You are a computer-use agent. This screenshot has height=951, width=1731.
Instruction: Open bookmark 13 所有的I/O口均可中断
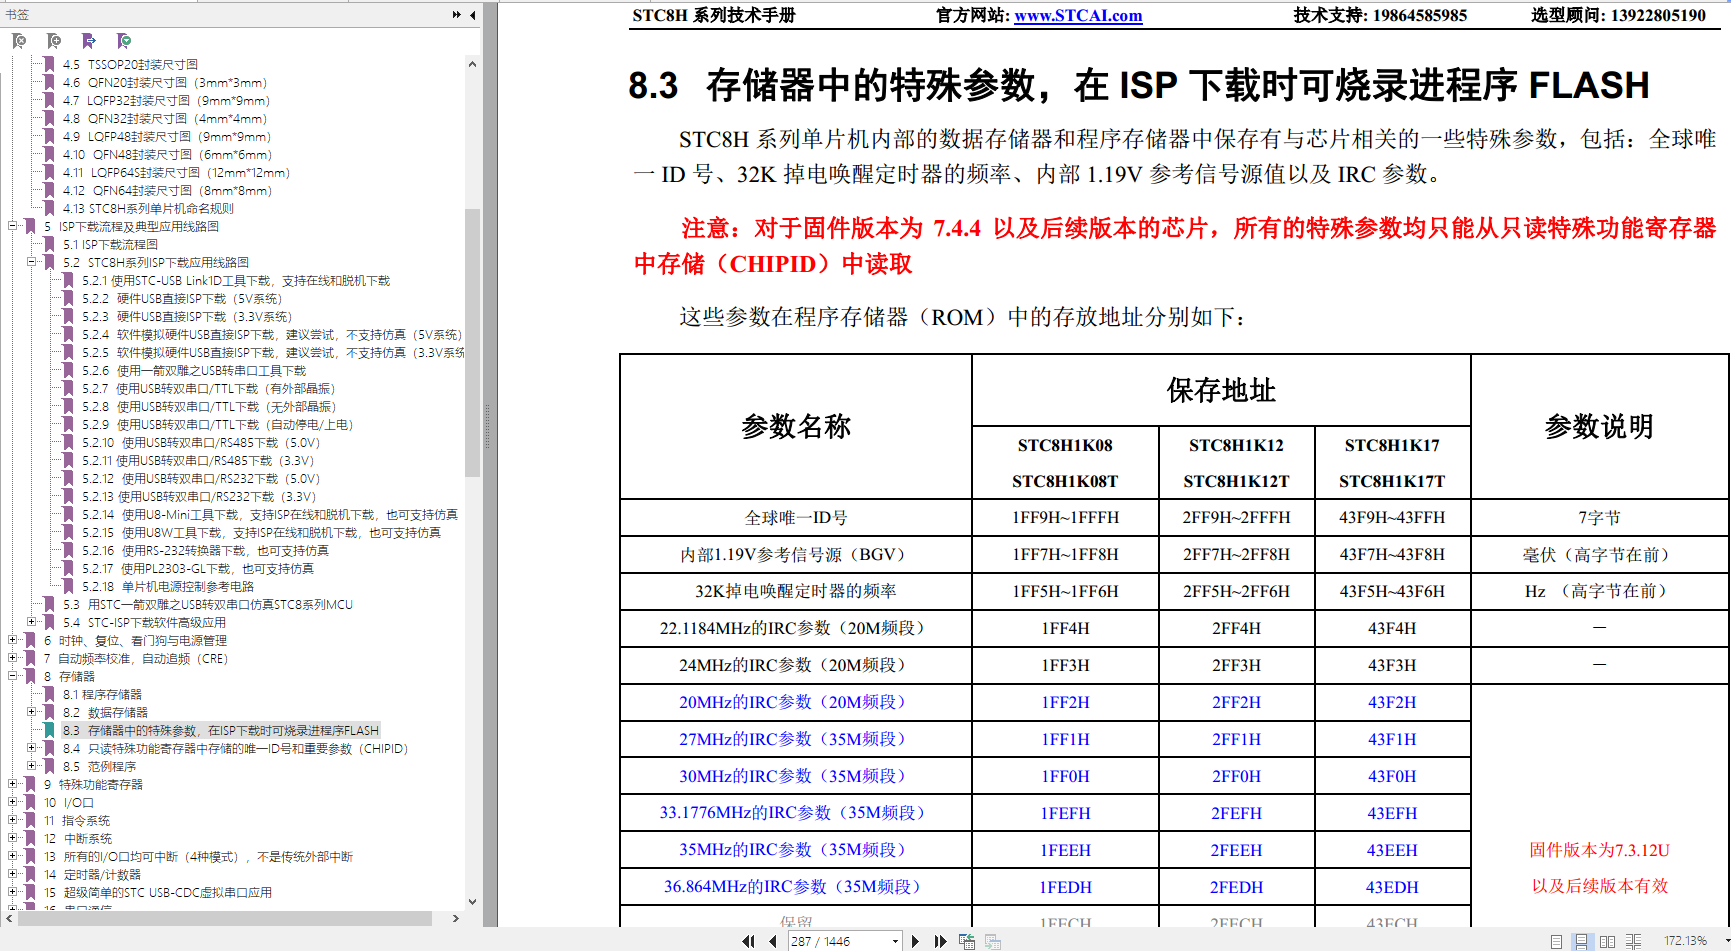click(198, 856)
